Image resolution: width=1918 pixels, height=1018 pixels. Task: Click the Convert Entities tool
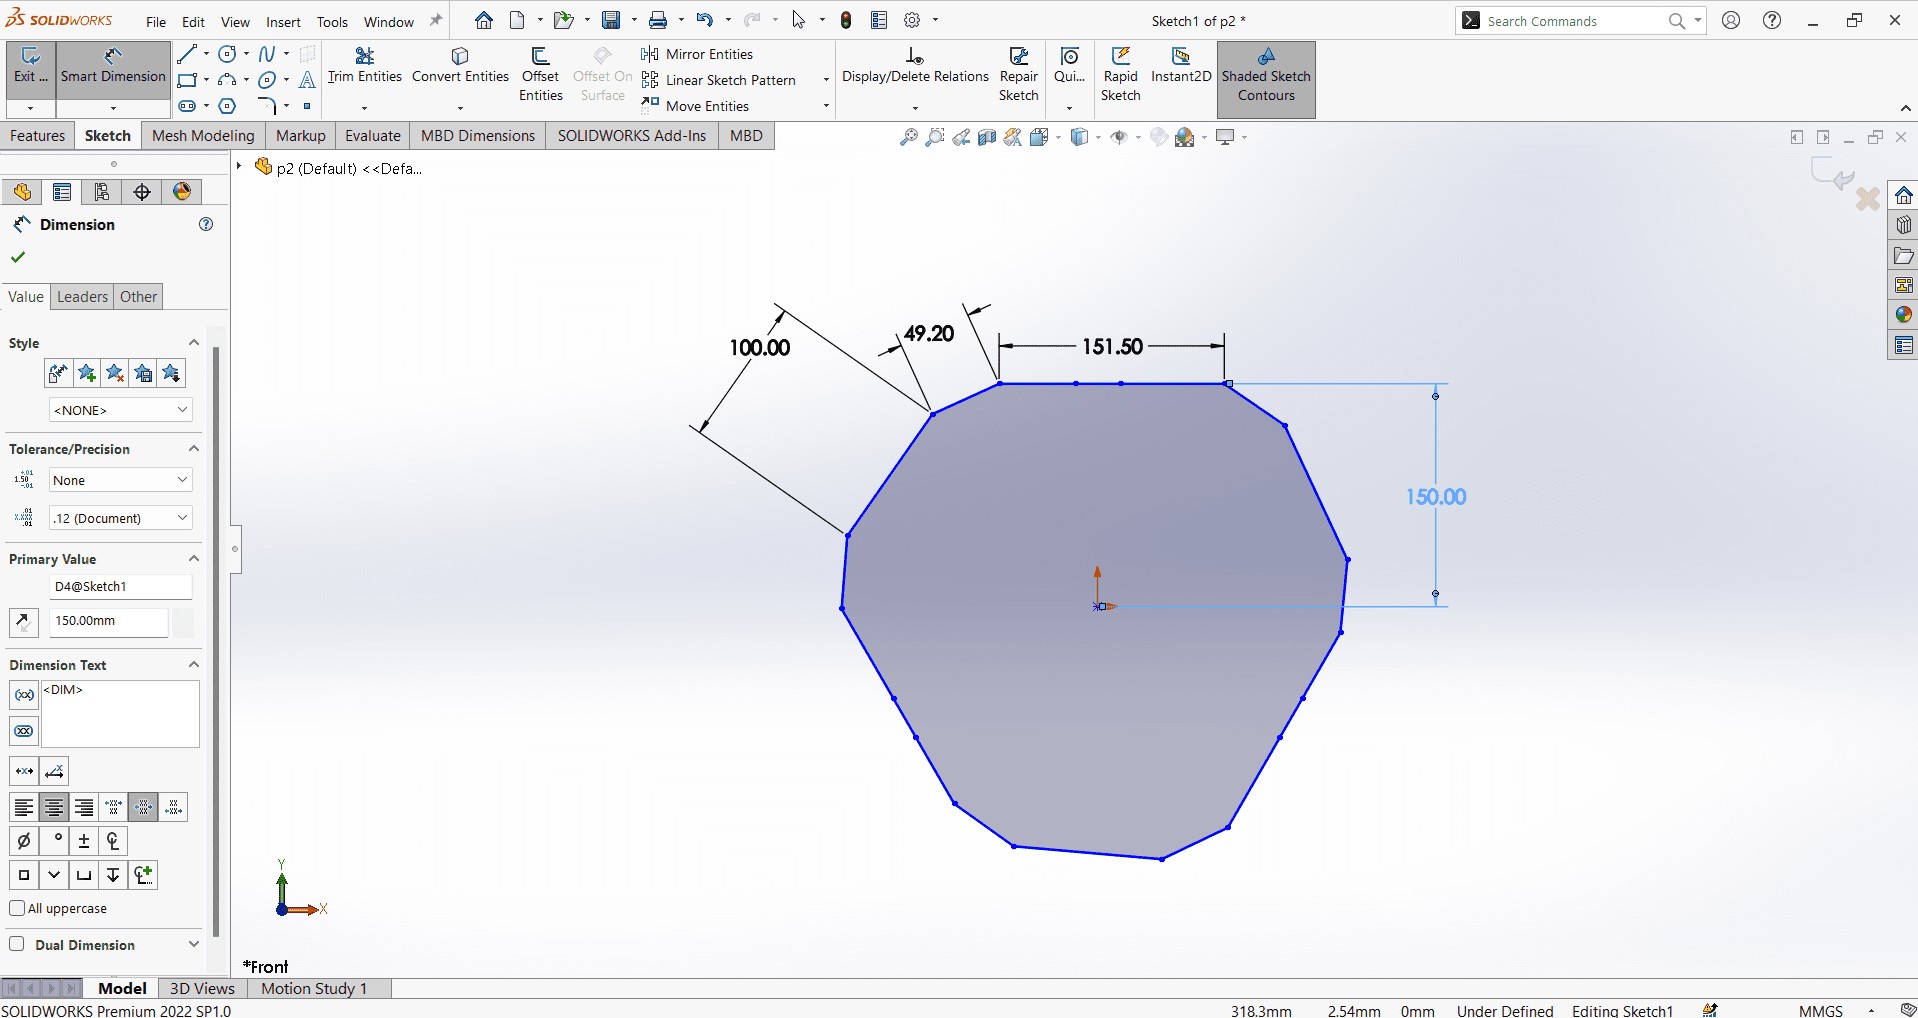coord(460,66)
